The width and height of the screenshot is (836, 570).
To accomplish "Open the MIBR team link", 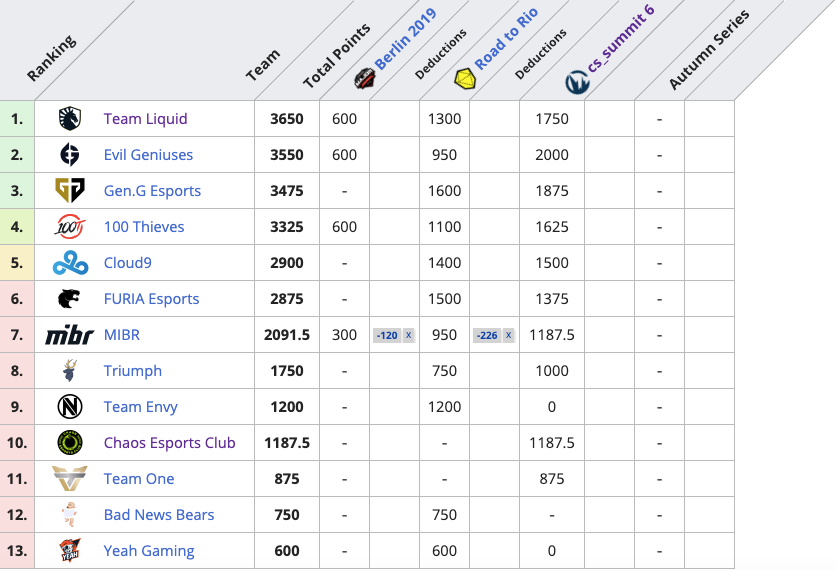I will (122, 335).
